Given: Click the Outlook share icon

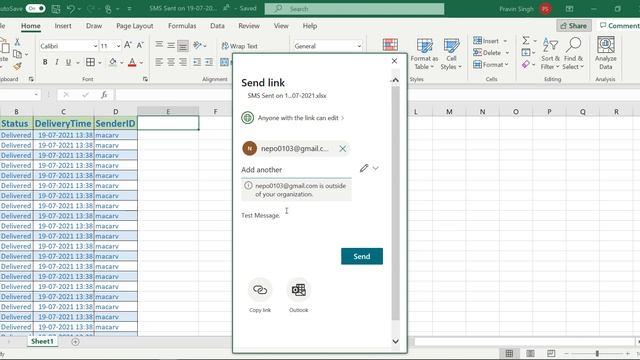Looking at the screenshot, I should [x=299, y=290].
